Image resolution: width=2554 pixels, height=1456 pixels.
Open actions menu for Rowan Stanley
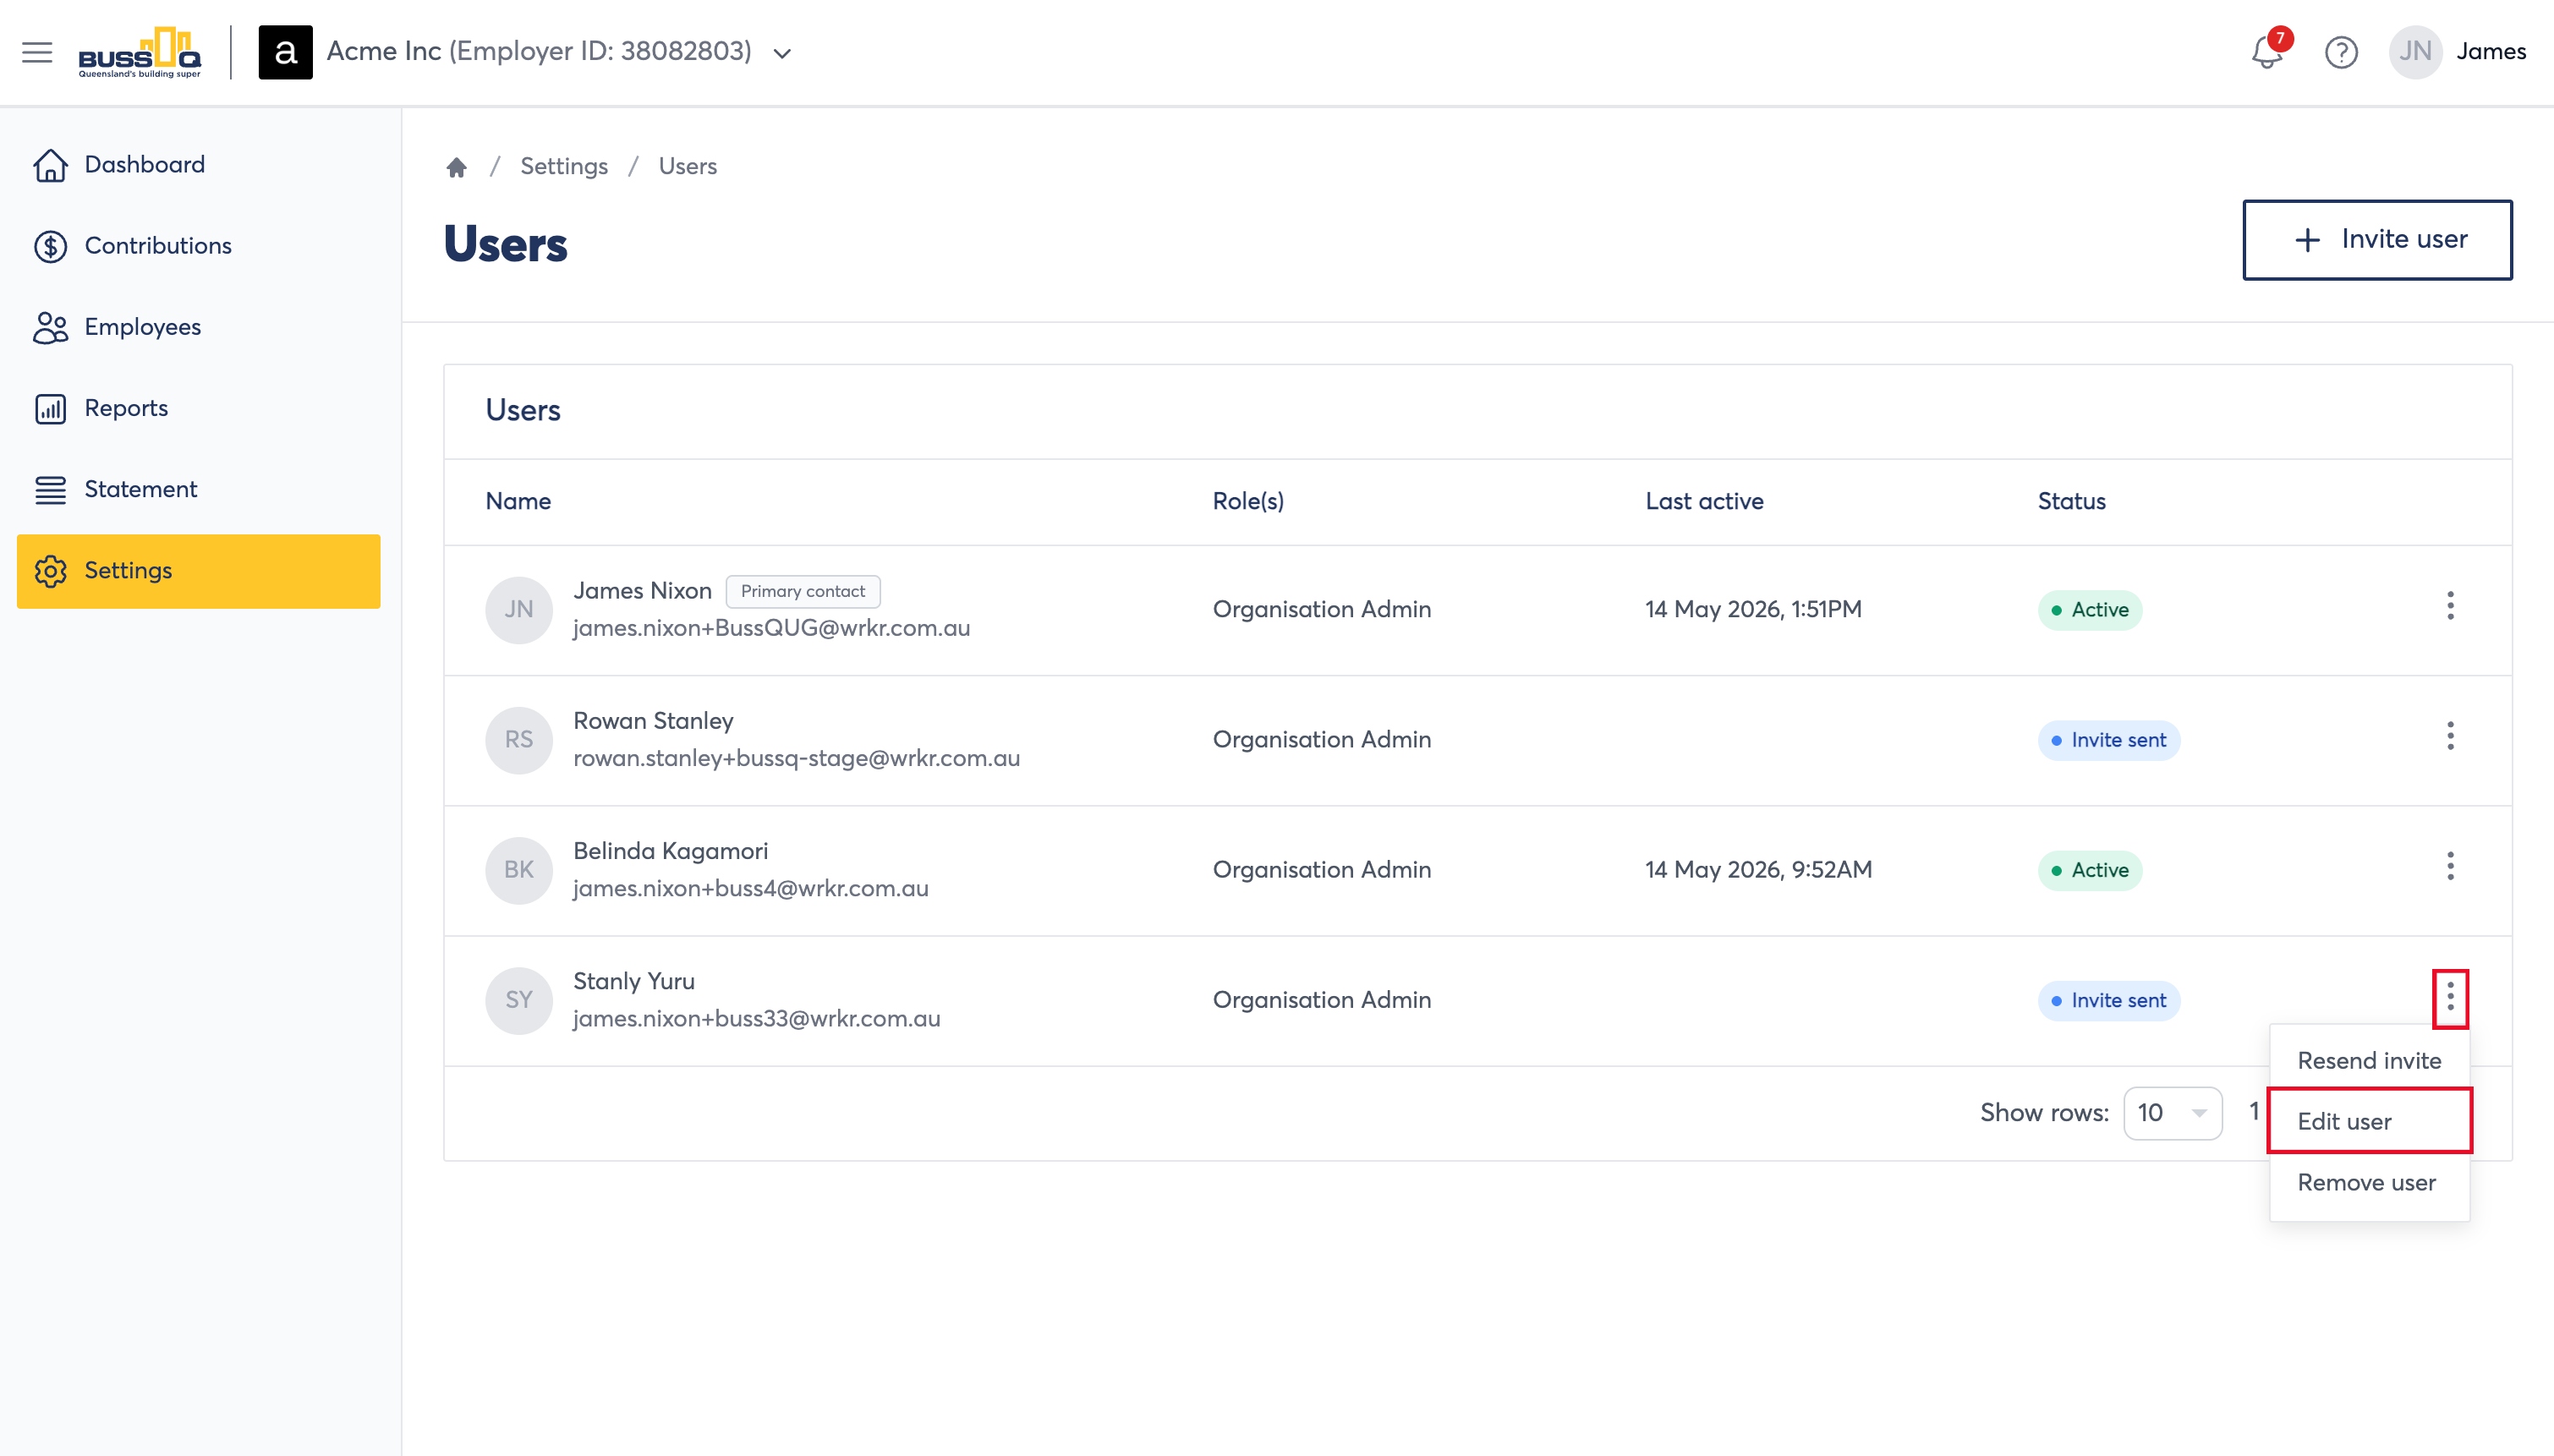coord(2450,736)
